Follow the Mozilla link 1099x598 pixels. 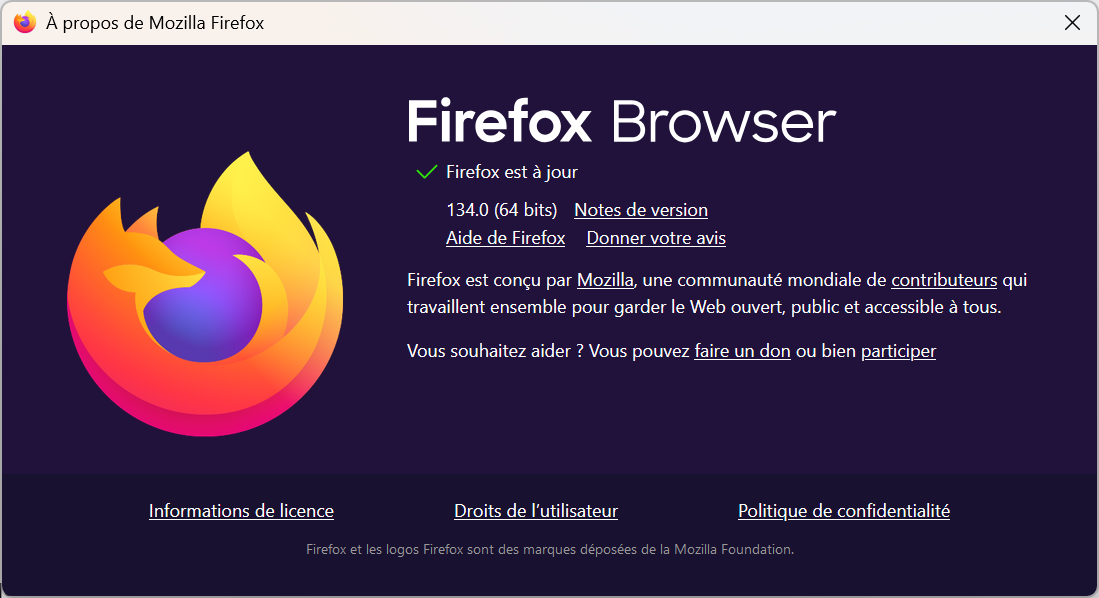[x=605, y=280]
